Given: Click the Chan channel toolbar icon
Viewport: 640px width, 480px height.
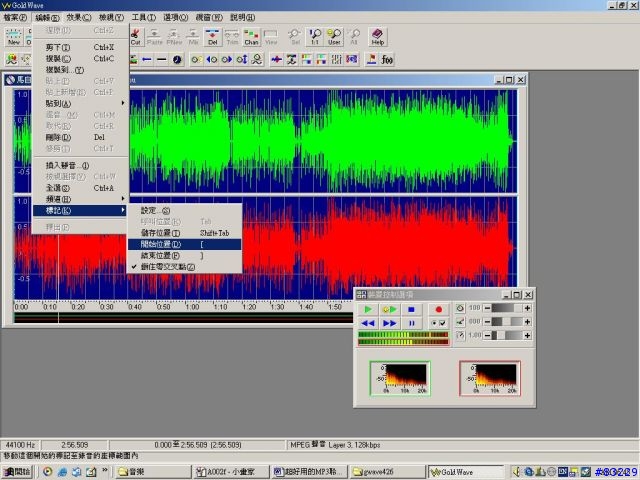Looking at the screenshot, I should [x=251, y=37].
